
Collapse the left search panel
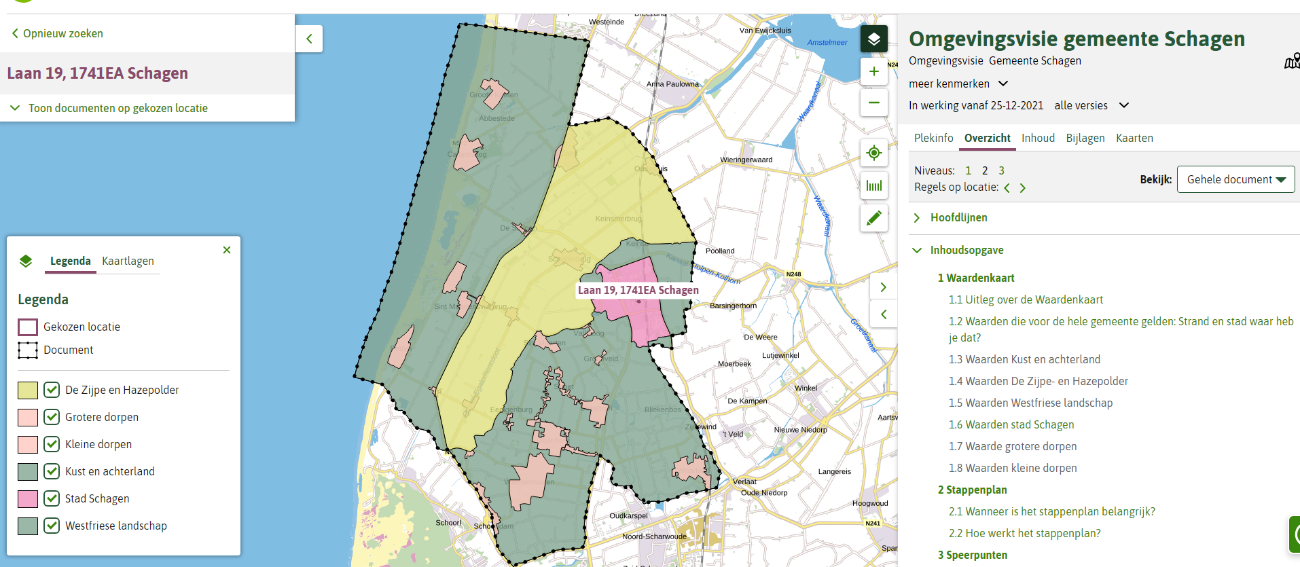pyautogui.click(x=309, y=39)
